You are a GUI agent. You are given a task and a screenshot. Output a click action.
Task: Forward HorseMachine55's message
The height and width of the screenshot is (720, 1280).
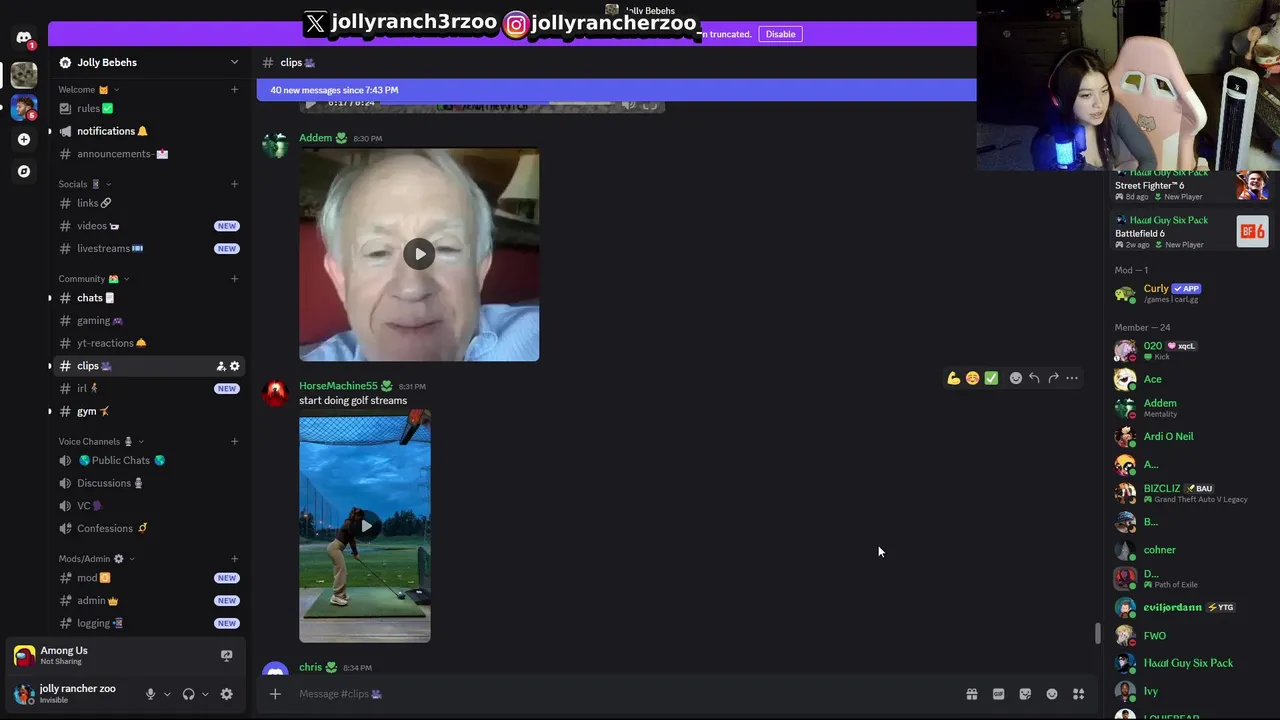pyautogui.click(x=1053, y=378)
